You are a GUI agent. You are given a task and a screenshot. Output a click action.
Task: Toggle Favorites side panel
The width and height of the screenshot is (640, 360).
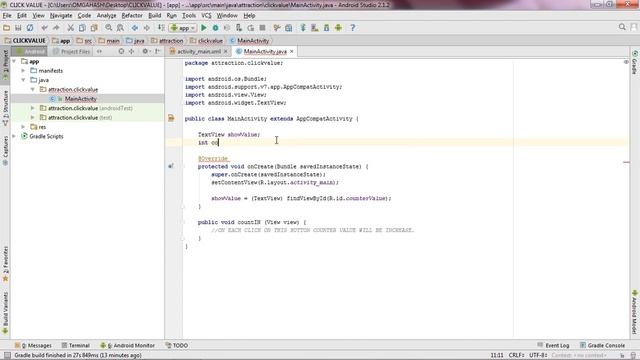pyautogui.click(x=5, y=264)
